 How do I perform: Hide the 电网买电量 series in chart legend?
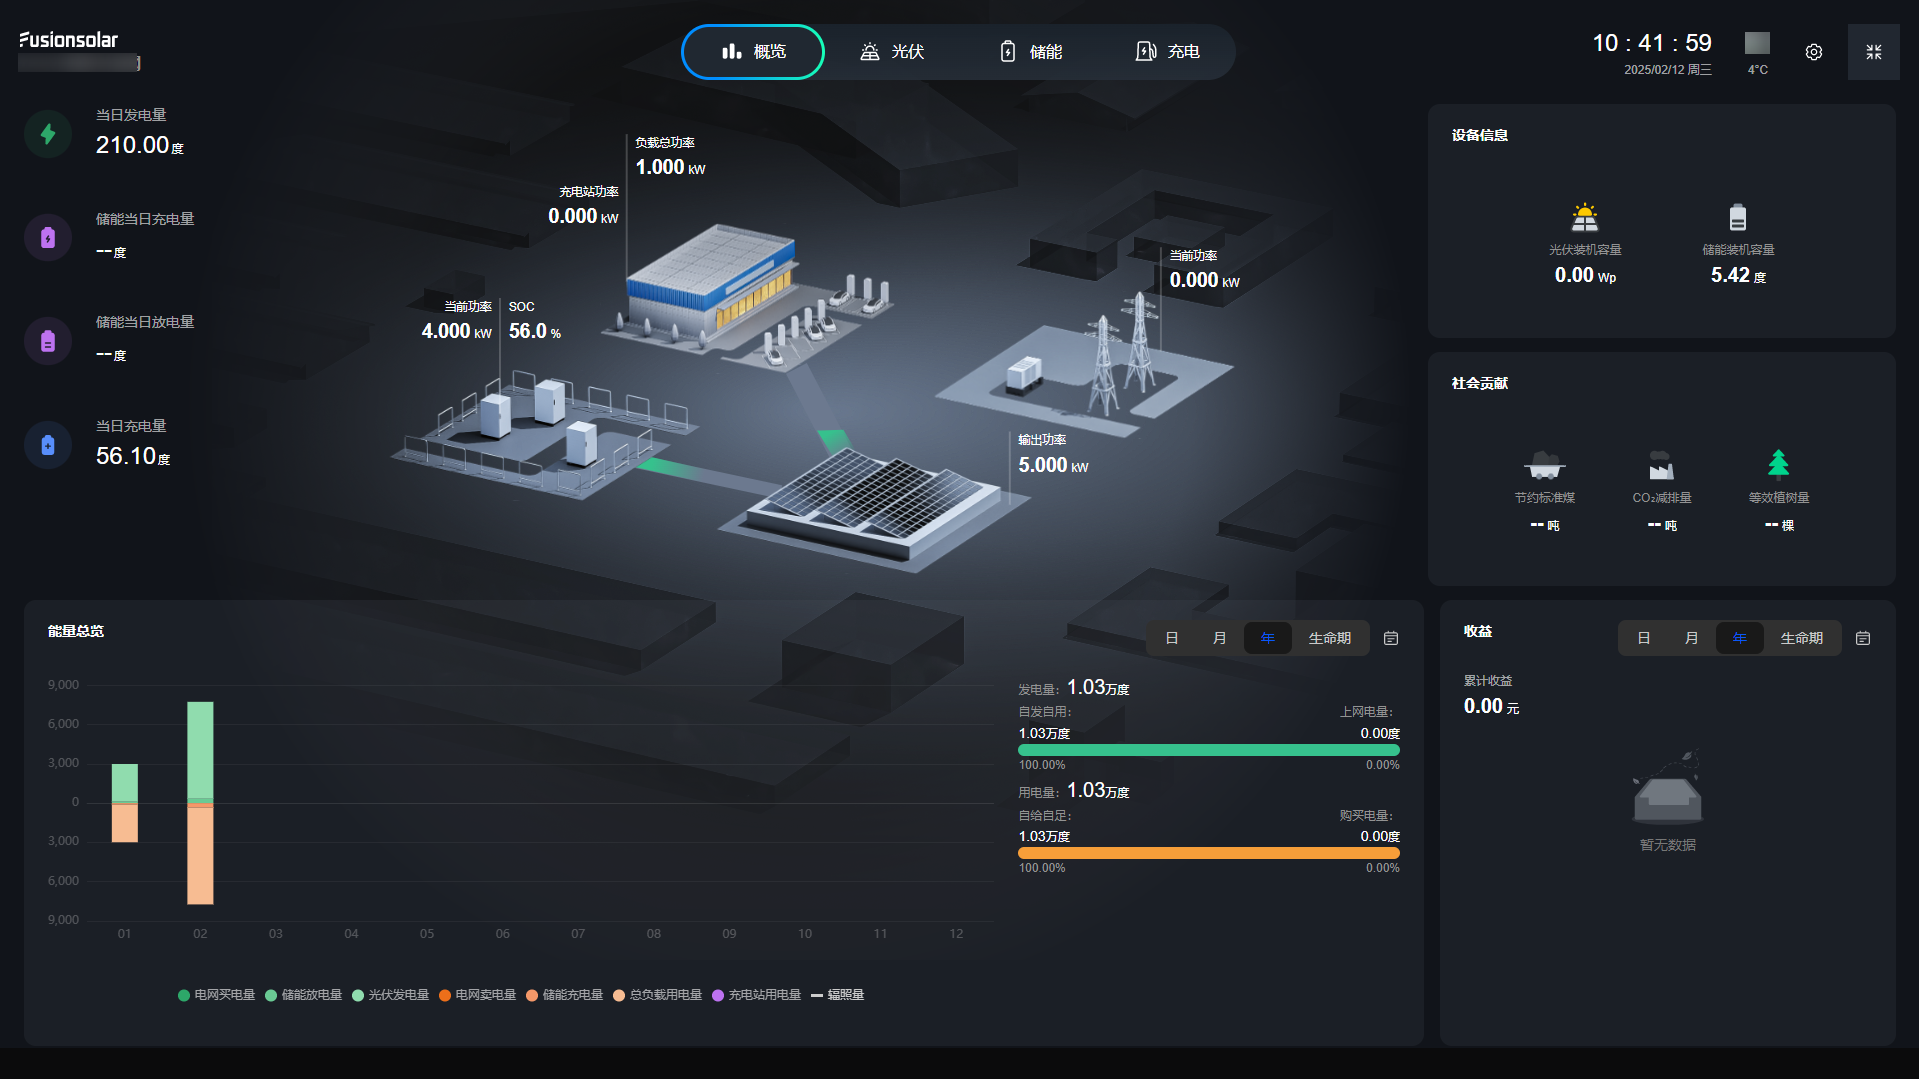click(x=216, y=995)
